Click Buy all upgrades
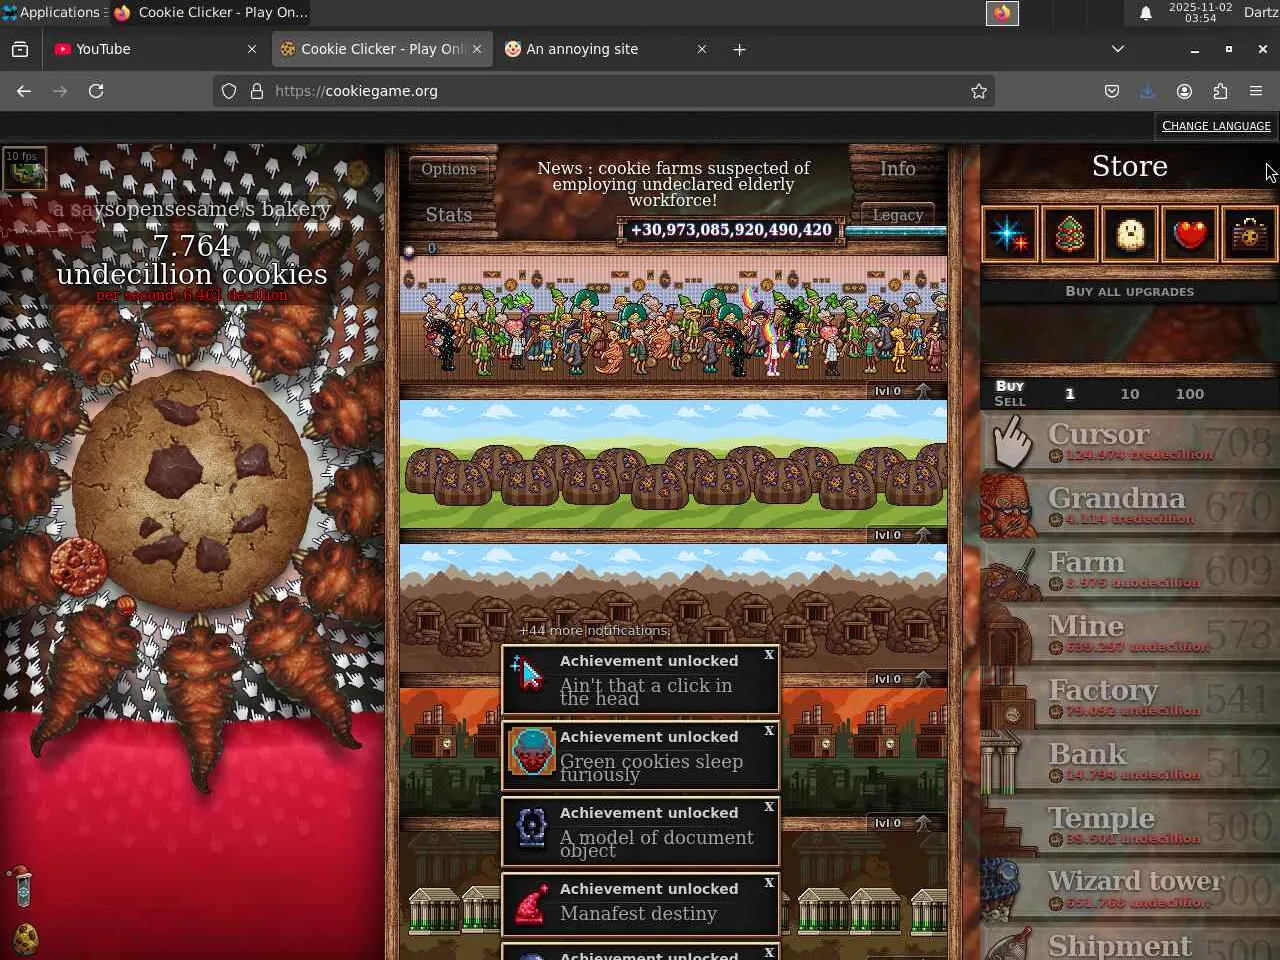1280x960 pixels. (1129, 291)
